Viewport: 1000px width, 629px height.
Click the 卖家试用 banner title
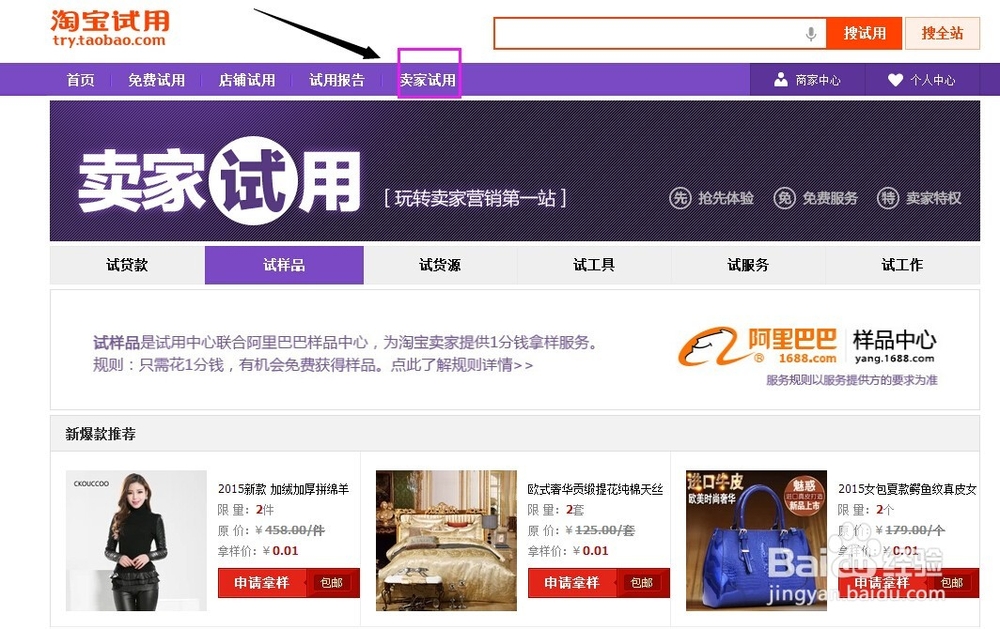219,181
